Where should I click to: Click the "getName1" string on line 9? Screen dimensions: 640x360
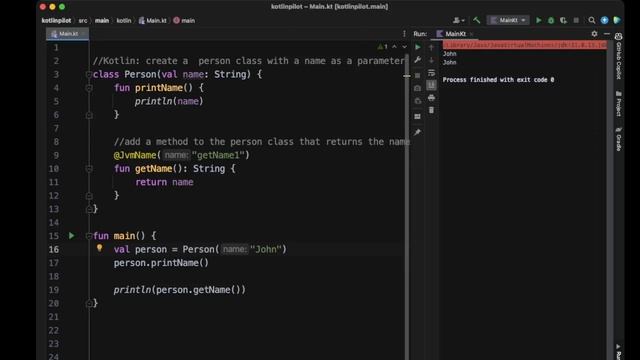pyautogui.click(x=218, y=155)
